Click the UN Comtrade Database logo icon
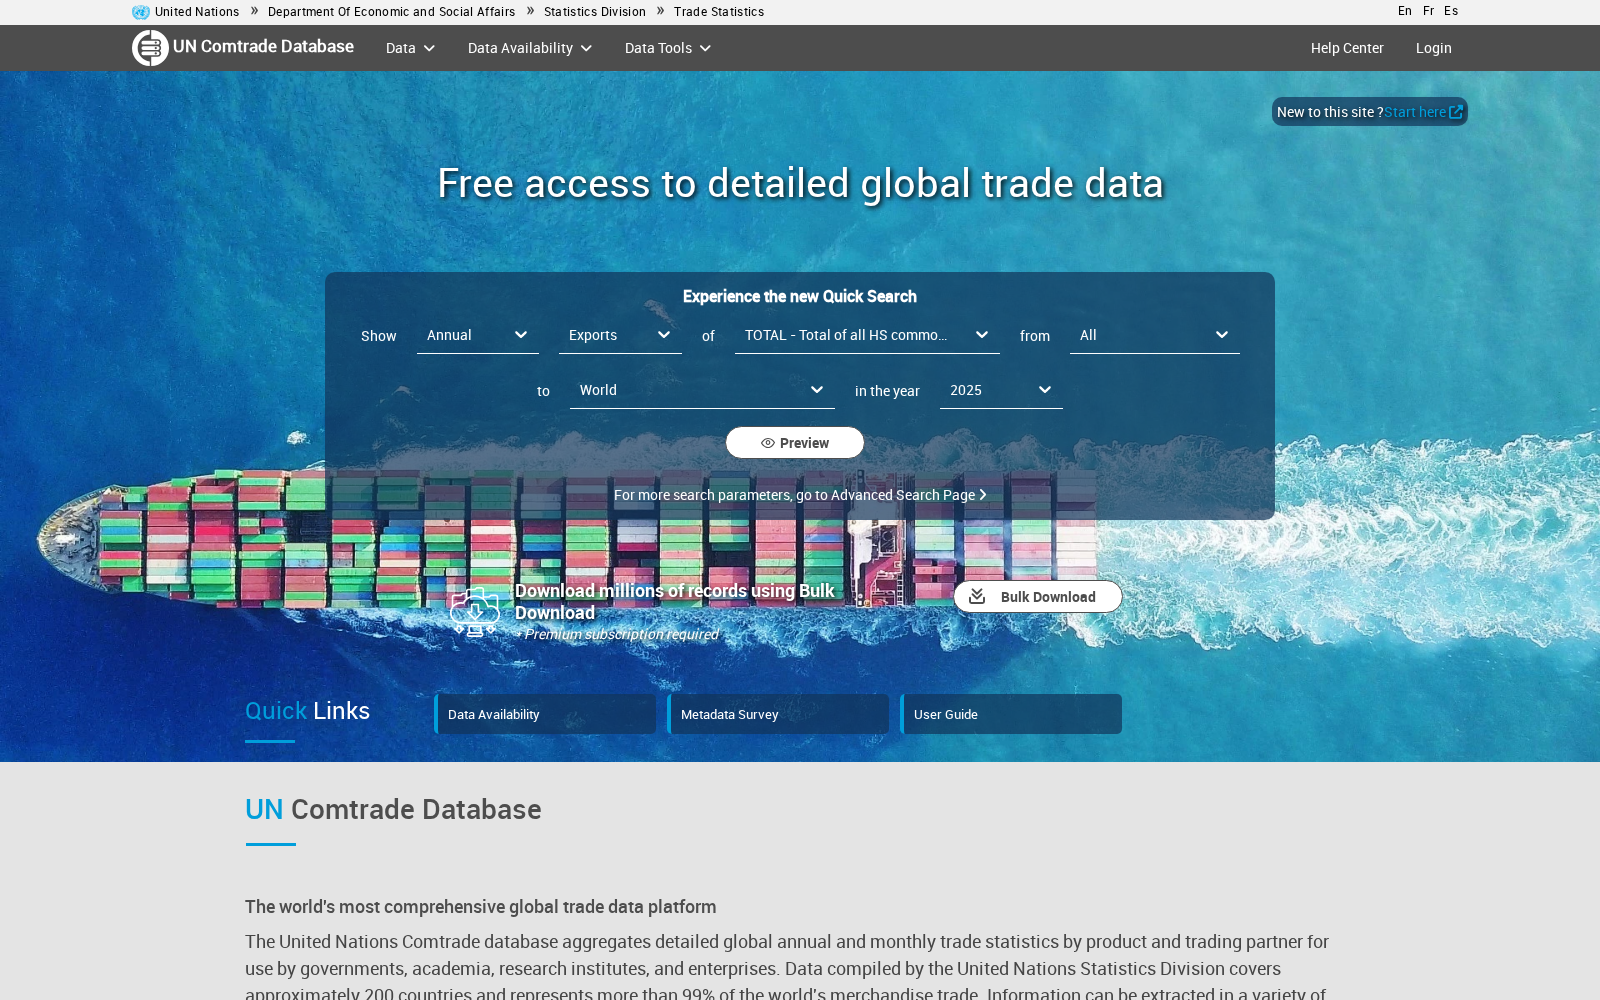The image size is (1600, 1000). [x=150, y=48]
